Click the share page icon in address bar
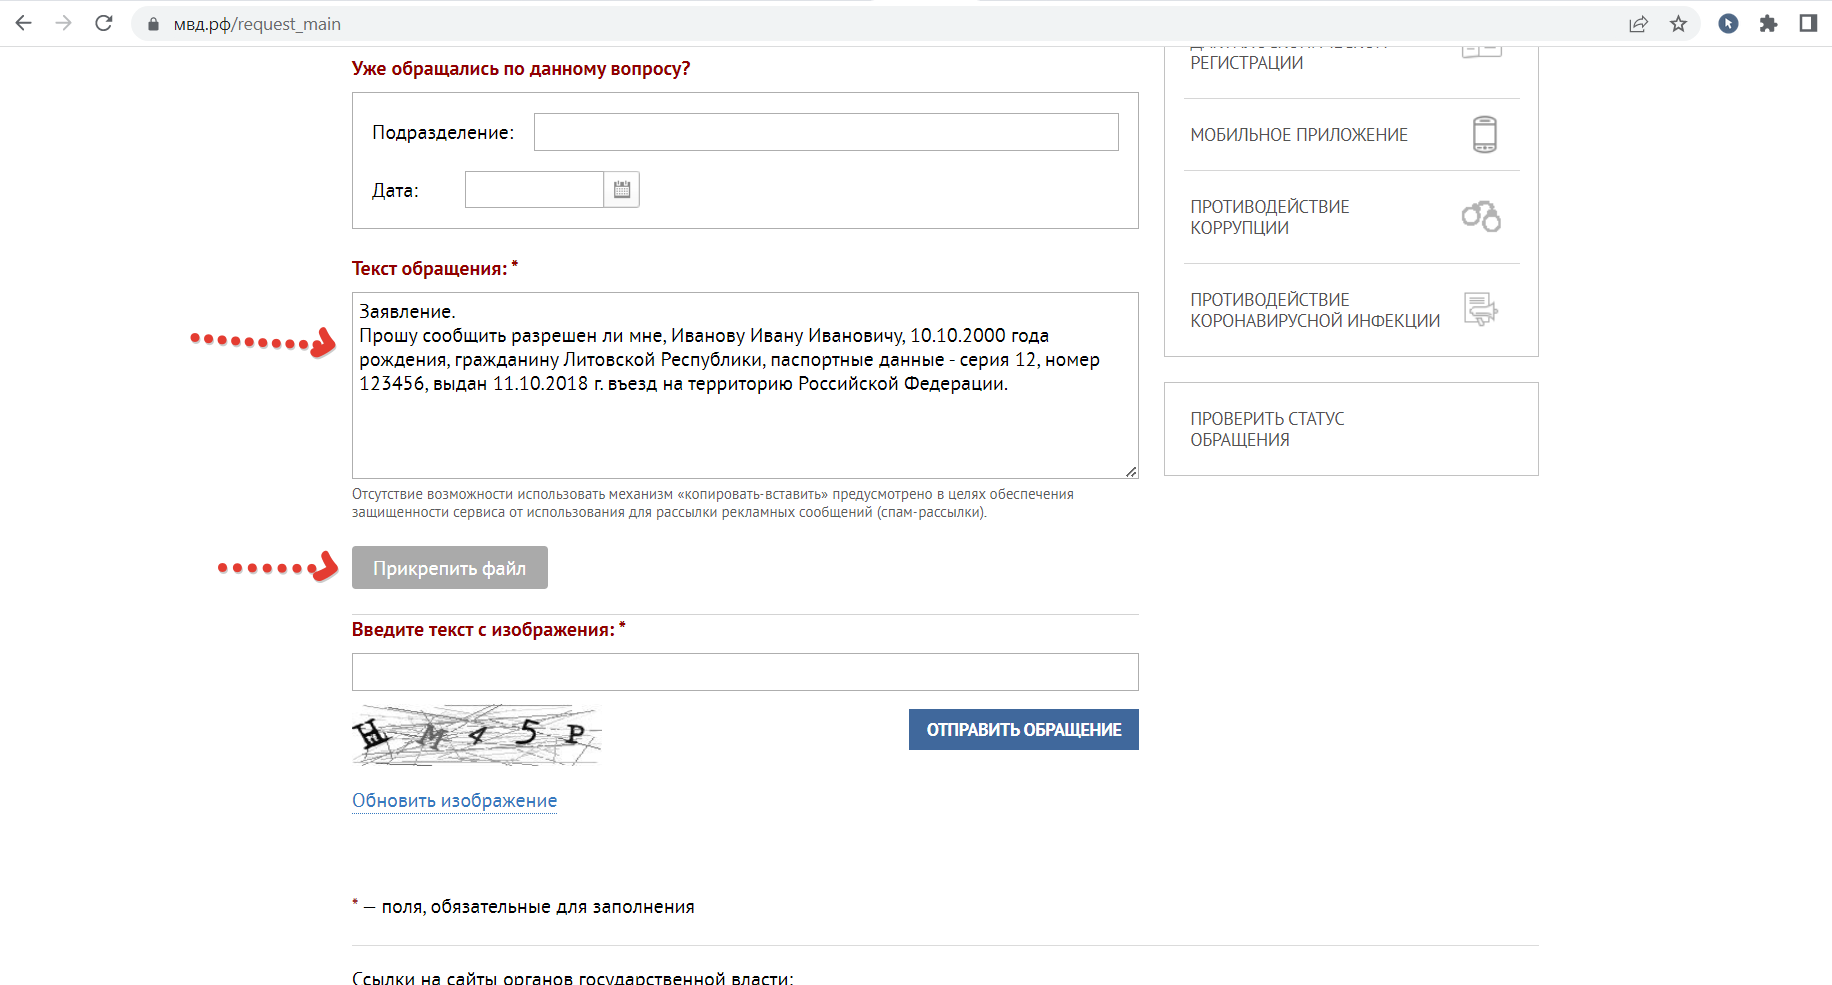 pyautogui.click(x=1638, y=24)
